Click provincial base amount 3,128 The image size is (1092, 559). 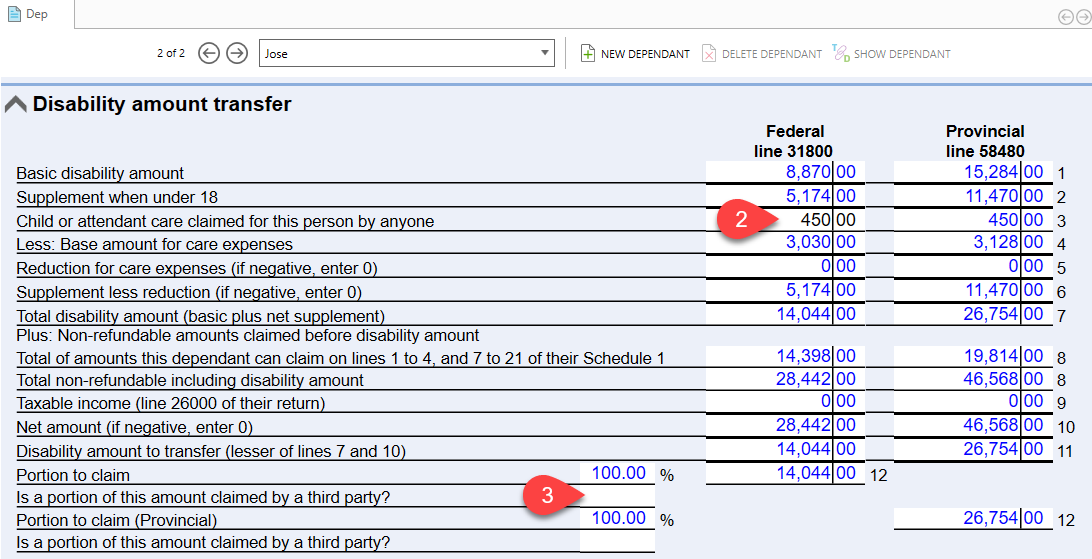[972, 242]
